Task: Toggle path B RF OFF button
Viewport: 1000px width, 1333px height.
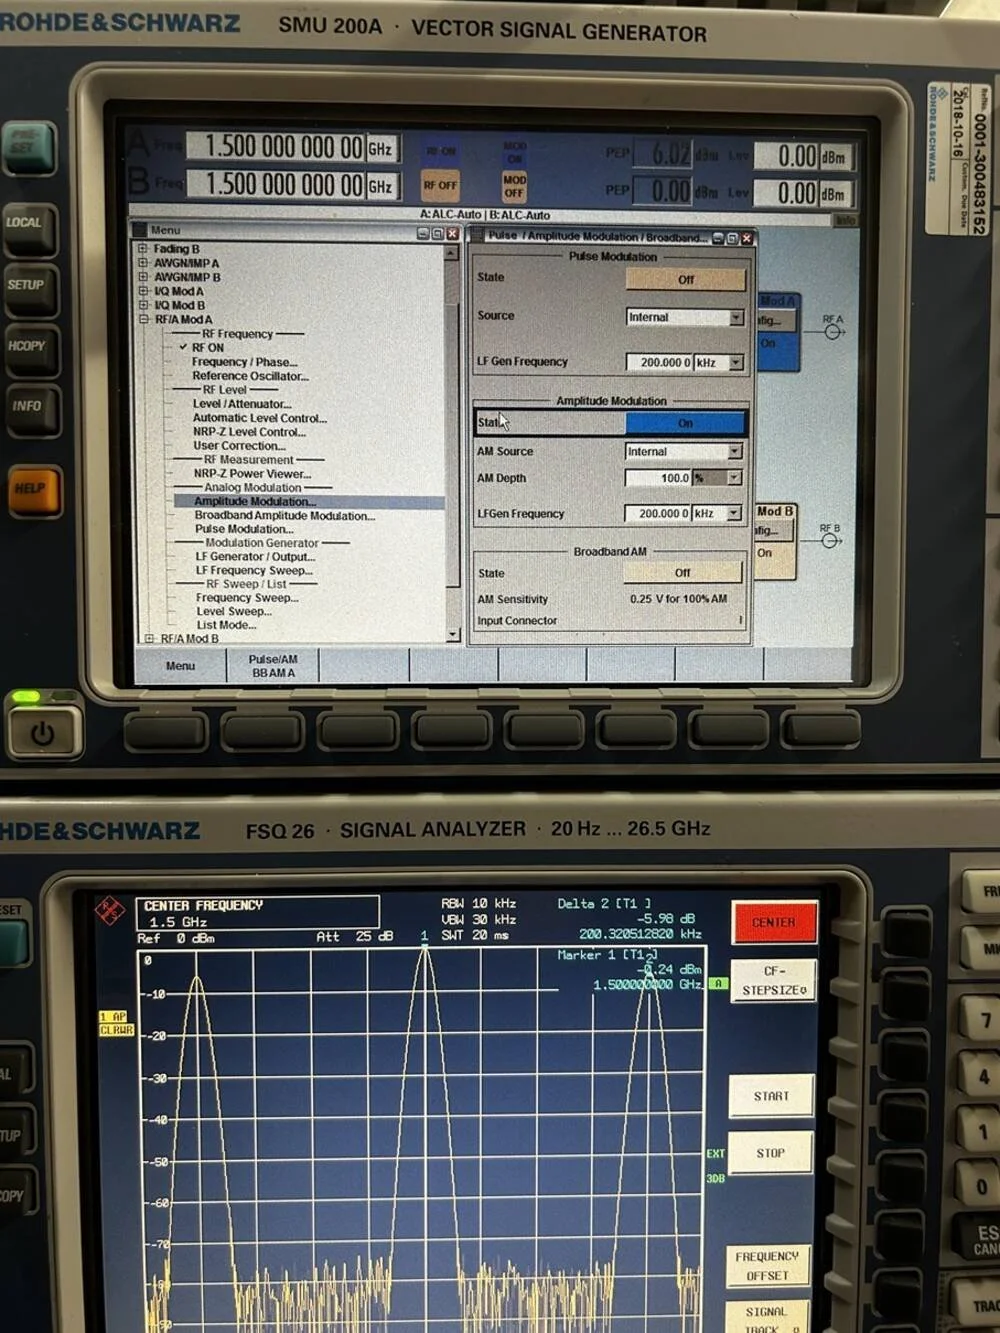Action: [x=440, y=185]
